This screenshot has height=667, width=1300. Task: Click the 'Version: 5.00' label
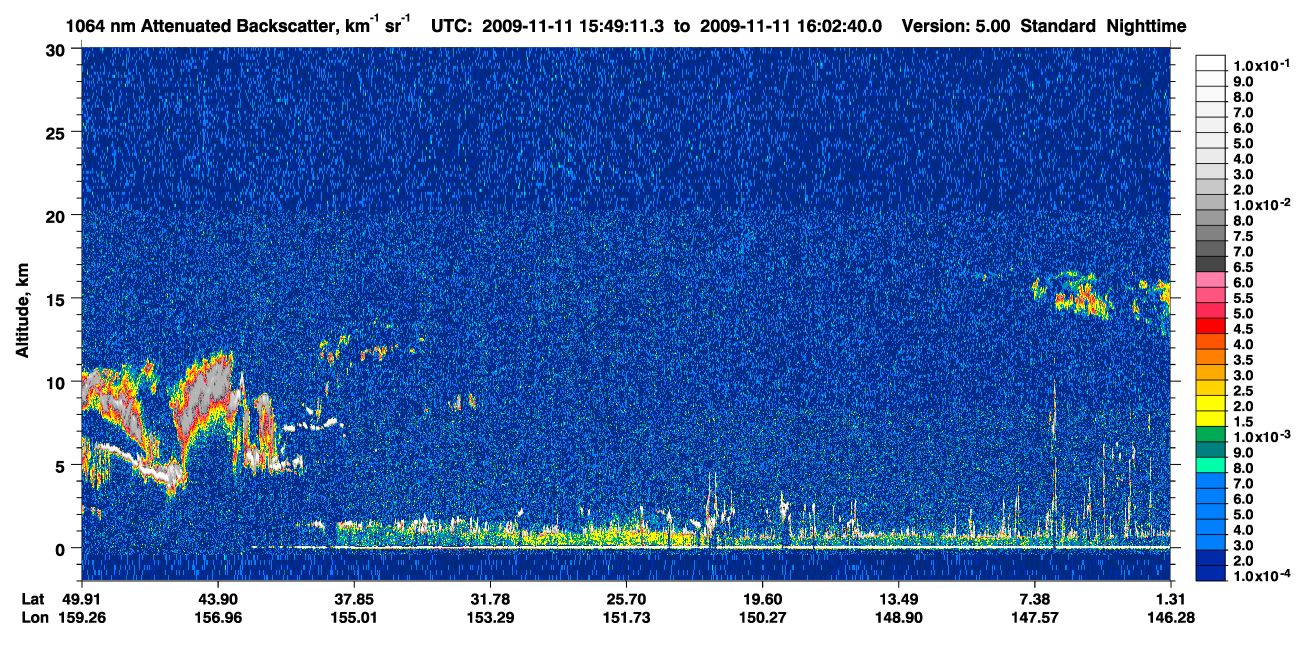pyautogui.click(x=956, y=26)
